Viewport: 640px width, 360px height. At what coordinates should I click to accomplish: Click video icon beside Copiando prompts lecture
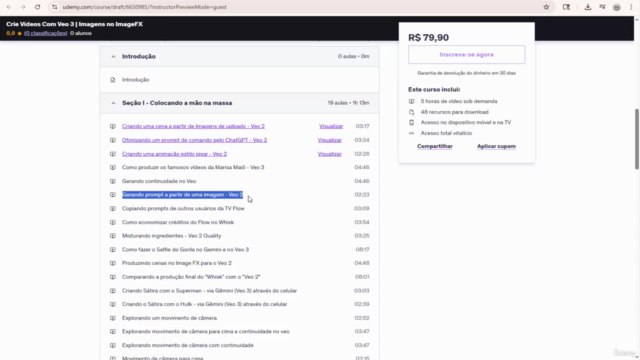point(113,209)
